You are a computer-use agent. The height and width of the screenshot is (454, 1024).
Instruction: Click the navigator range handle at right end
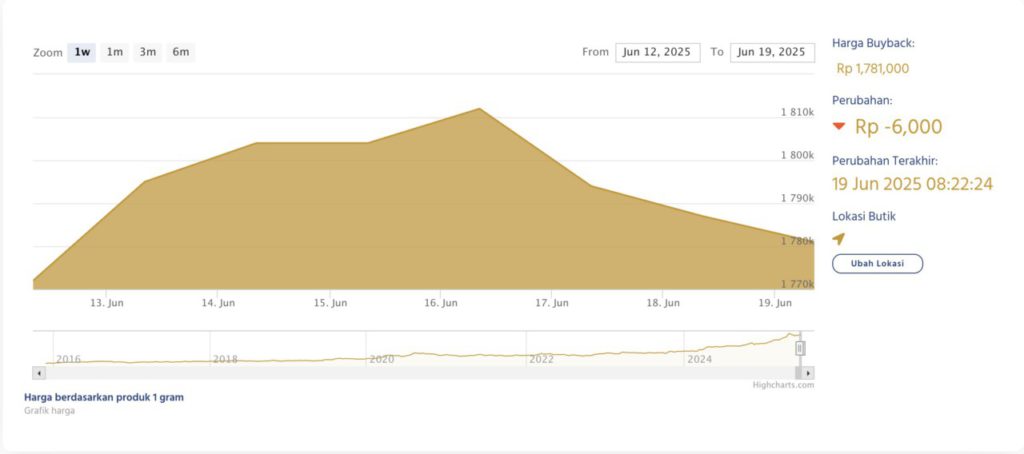pyautogui.click(x=800, y=348)
